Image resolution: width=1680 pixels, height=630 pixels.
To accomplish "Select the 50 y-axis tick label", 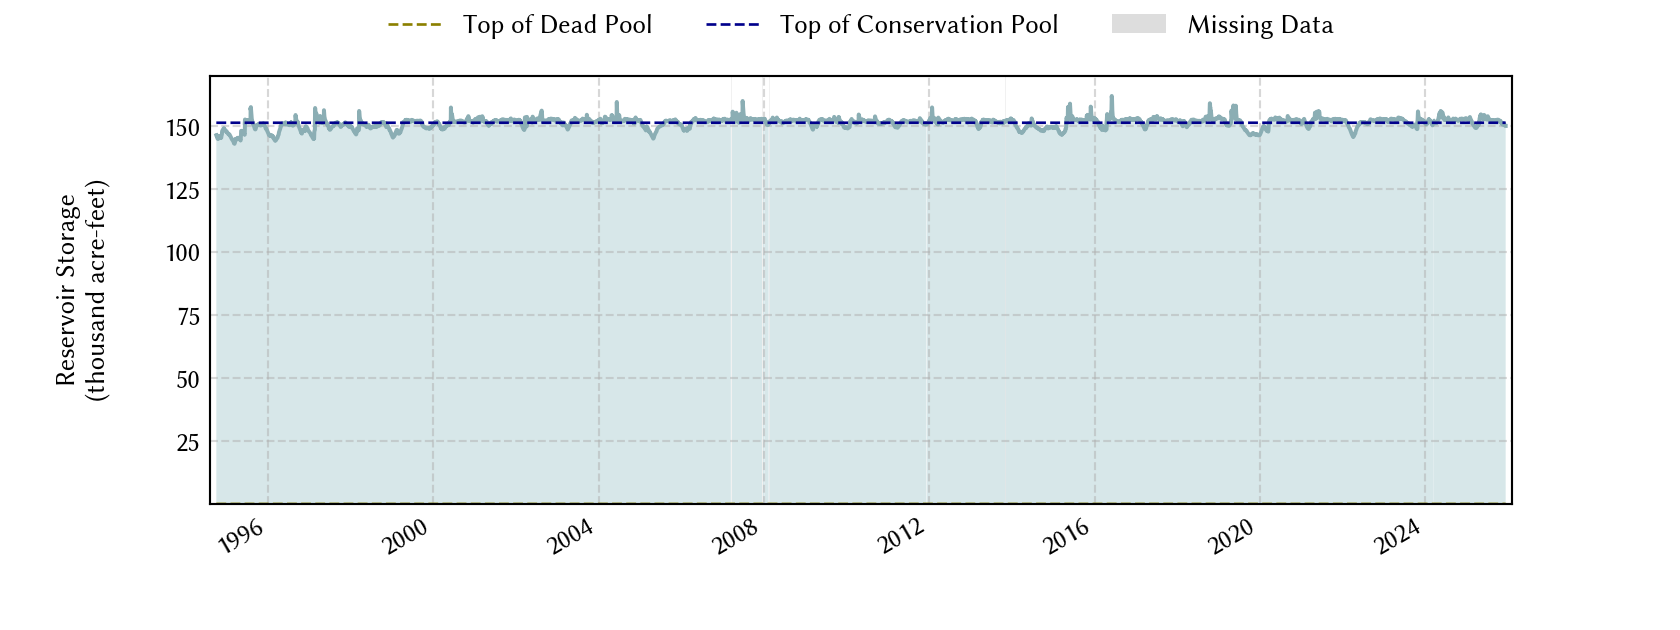I will [x=188, y=379].
